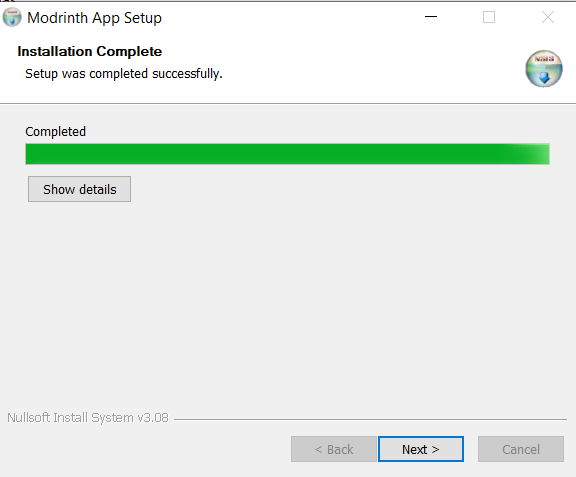The width and height of the screenshot is (576, 477).
Task: Minimize the Modrinth App Setup window
Action: point(431,17)
